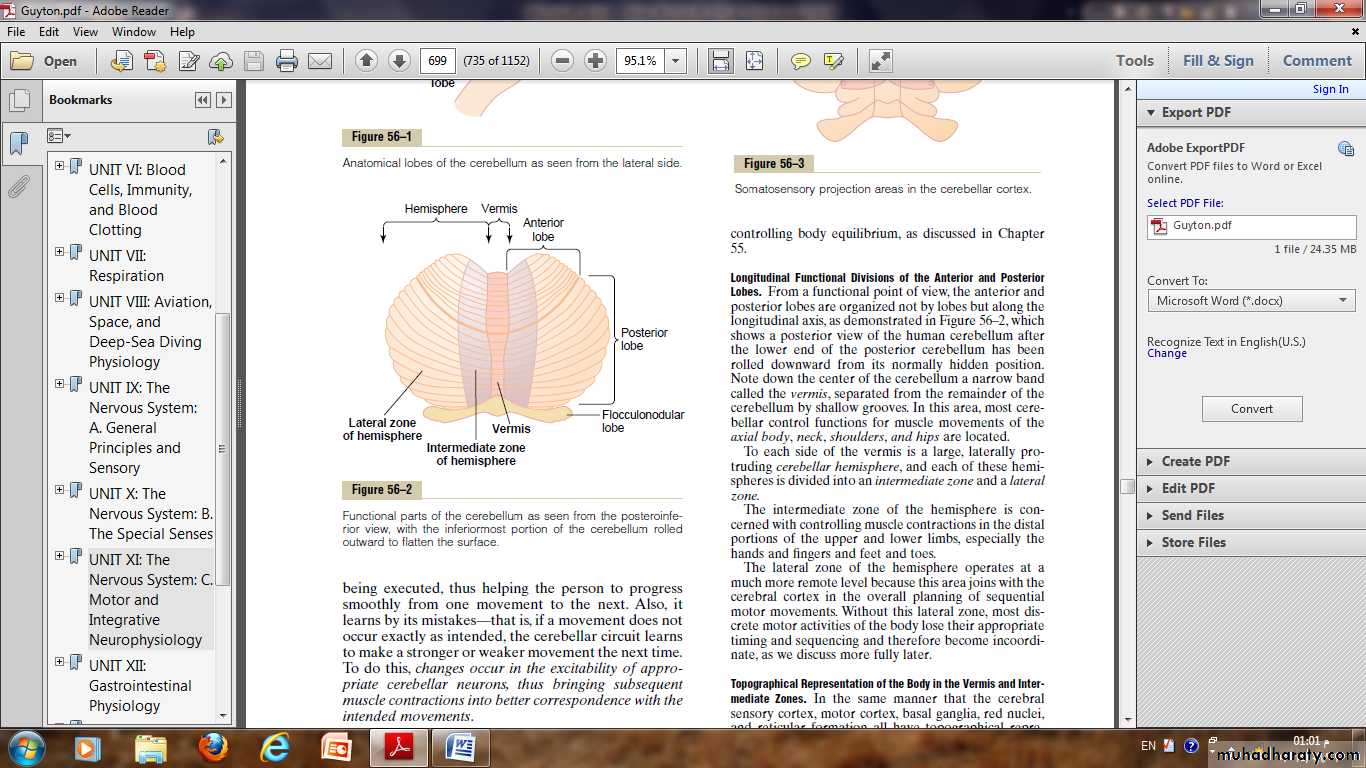Add a sticky note comment
The height and width of the screenshot is (768, 1366).
800,61
